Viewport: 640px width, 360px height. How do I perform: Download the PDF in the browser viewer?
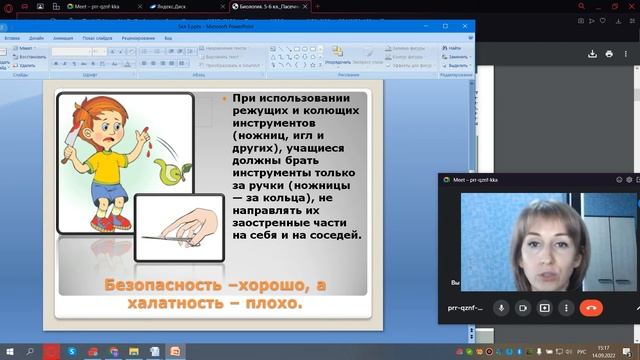click(x=592, y=54)
